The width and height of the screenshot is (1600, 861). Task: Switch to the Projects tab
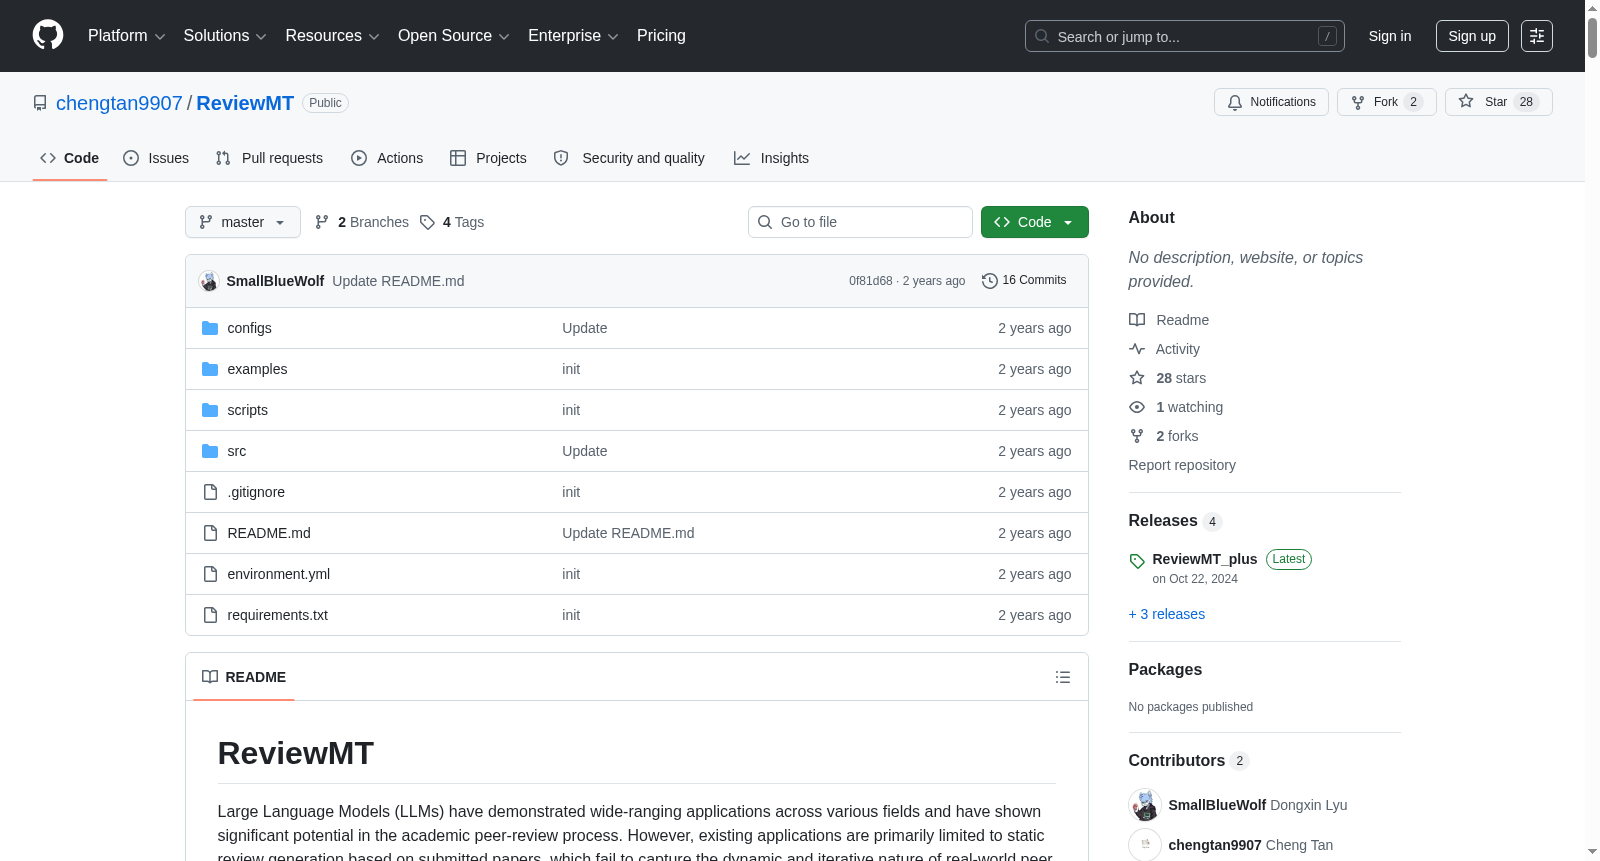(488, 158)
